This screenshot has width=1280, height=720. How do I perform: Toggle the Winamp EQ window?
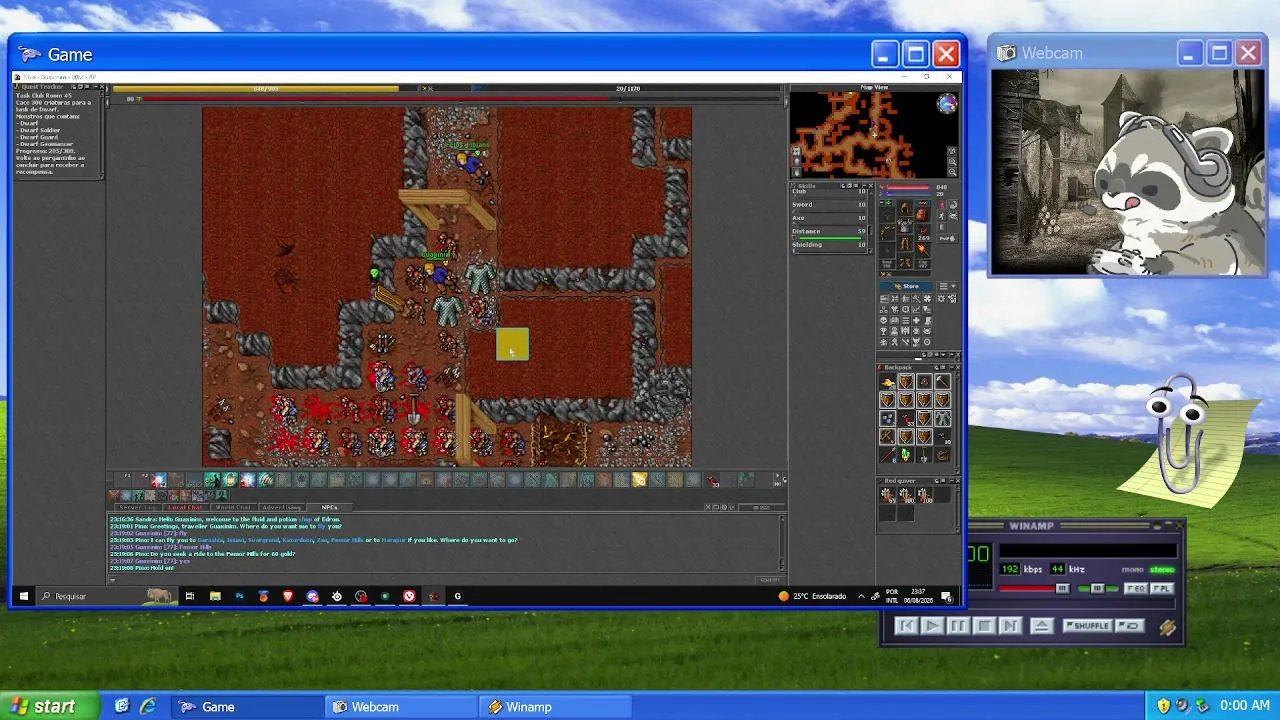[1136, 589]
